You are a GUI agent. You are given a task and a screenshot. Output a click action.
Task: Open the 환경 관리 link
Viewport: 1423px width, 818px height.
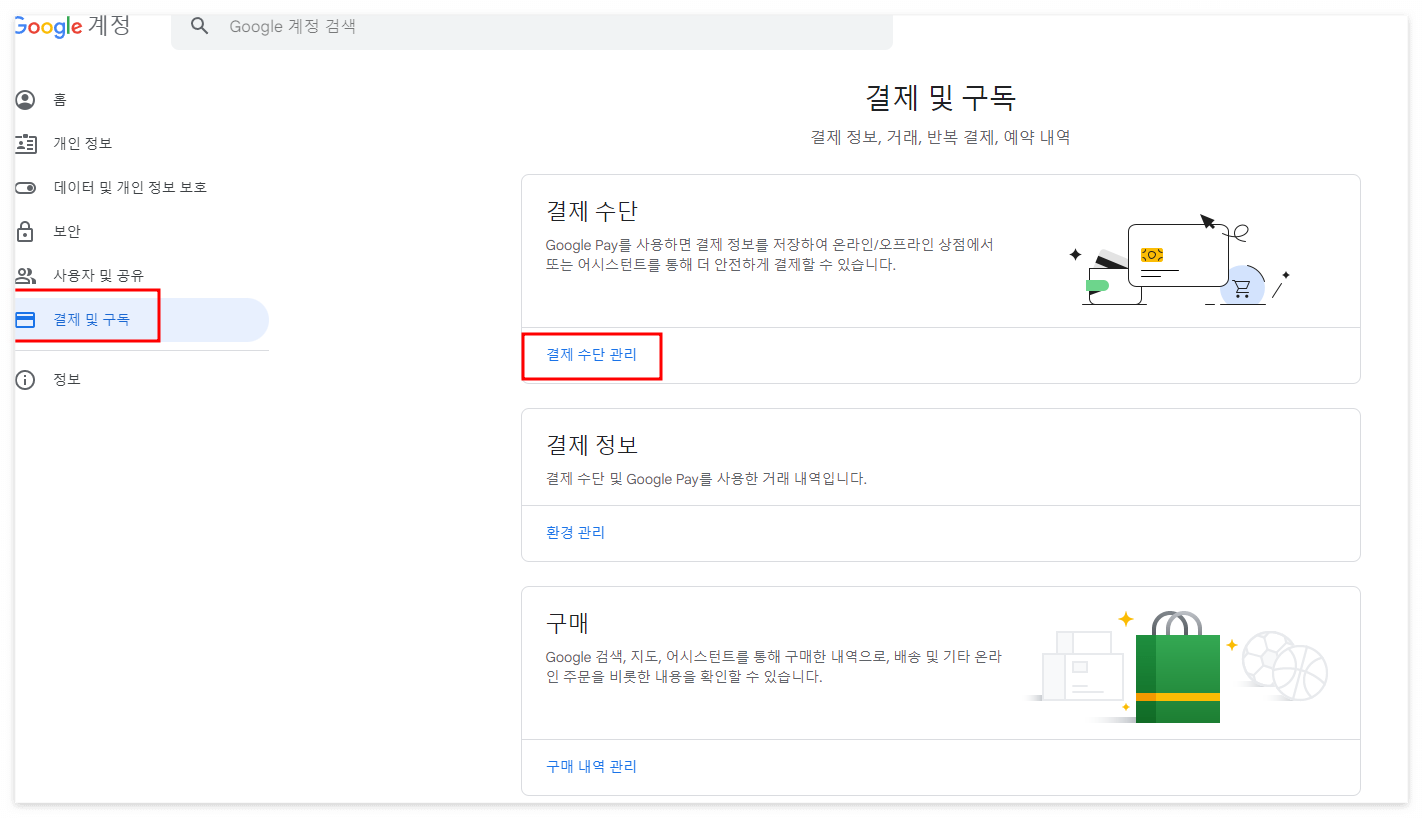coord(575,533)
